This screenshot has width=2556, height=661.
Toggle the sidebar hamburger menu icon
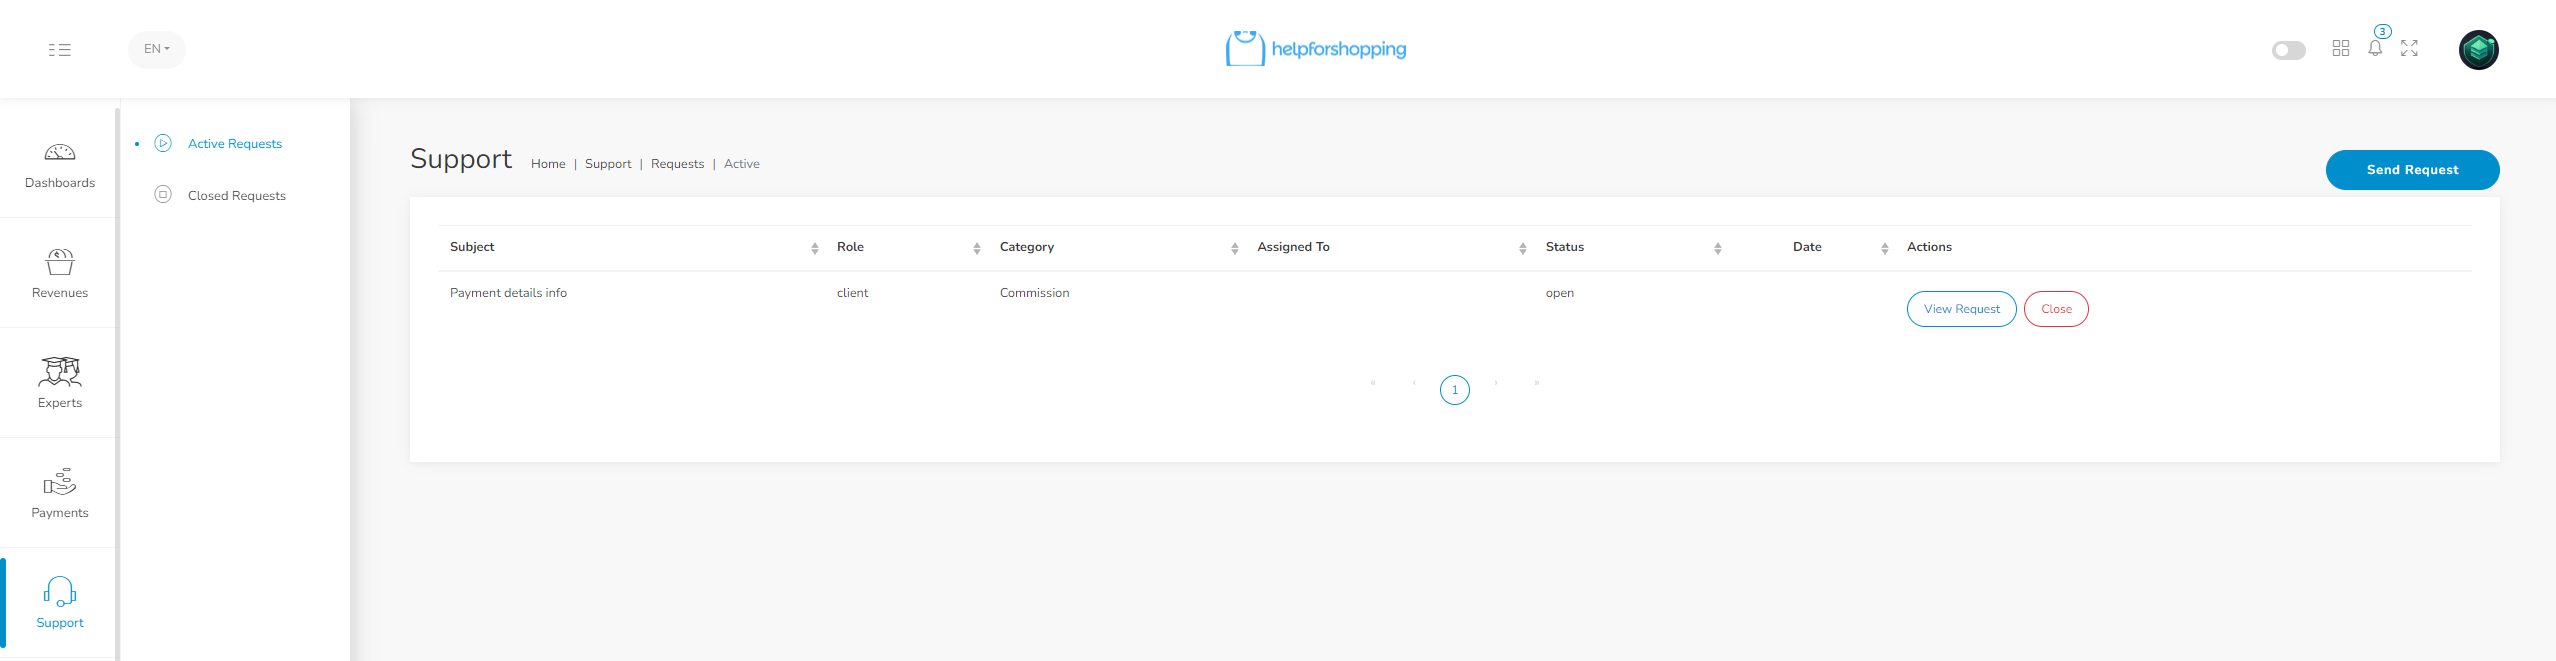click(59, 50)
